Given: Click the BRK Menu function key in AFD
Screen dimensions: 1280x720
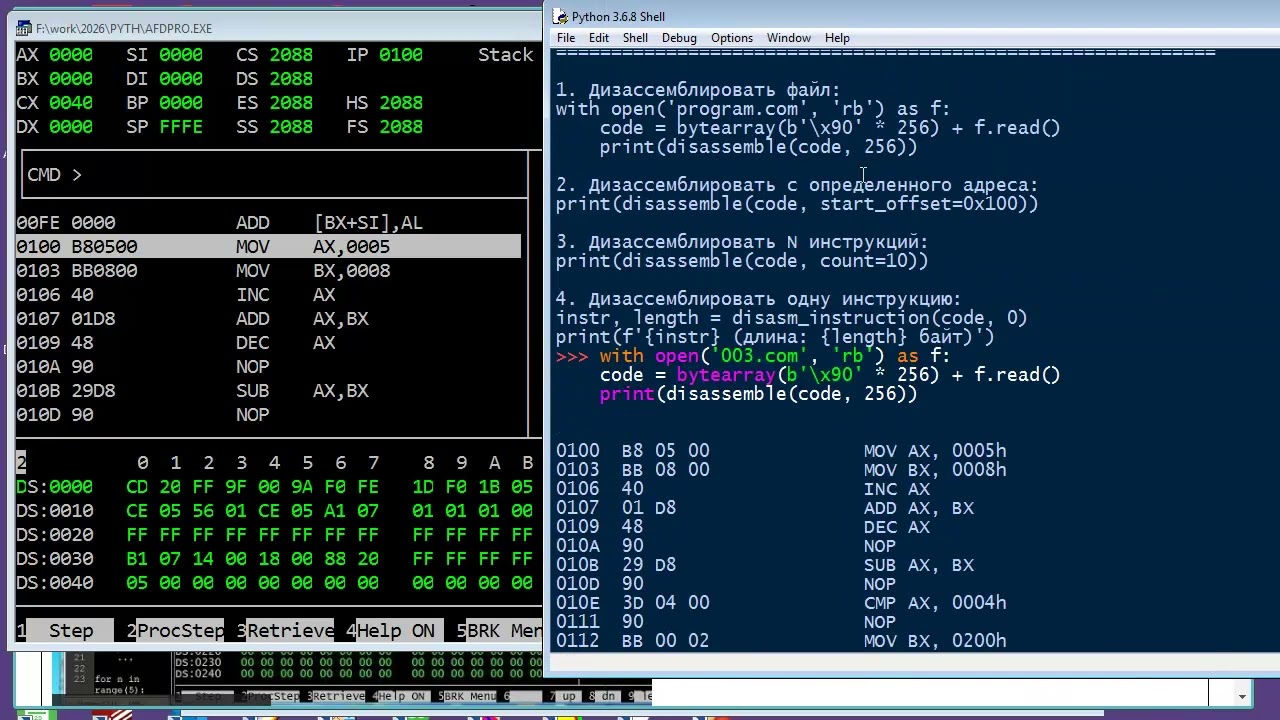Looking at the screenshot, I should point(505,631).
